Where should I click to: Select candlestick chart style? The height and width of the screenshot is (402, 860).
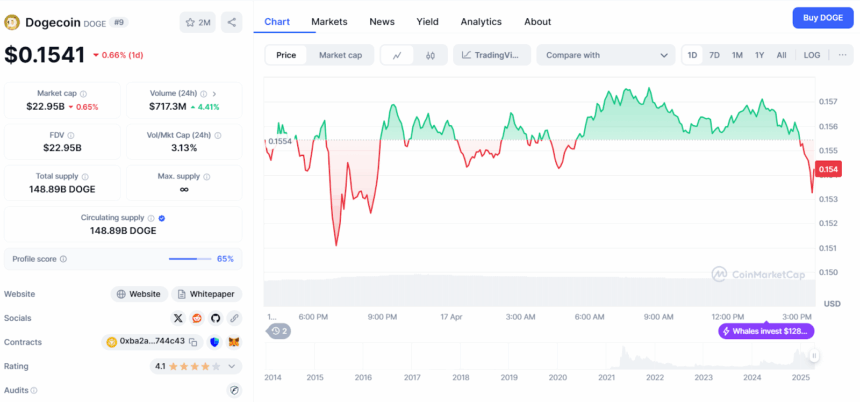point(430,55)
